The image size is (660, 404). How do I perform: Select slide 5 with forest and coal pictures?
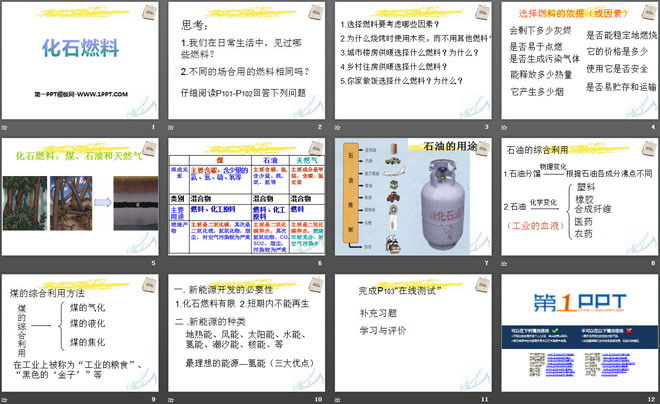(80, 197)
